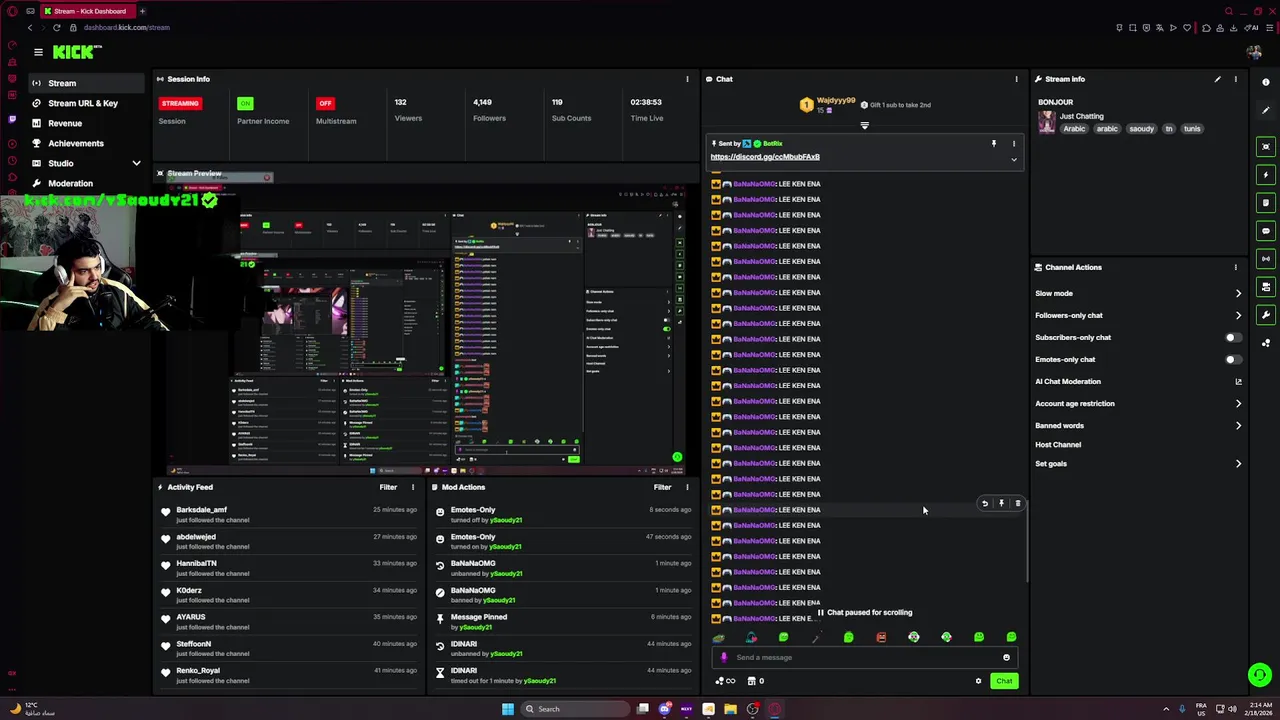Click Send a message input field
Screen dimensions: 1280x720
point(864,657)
